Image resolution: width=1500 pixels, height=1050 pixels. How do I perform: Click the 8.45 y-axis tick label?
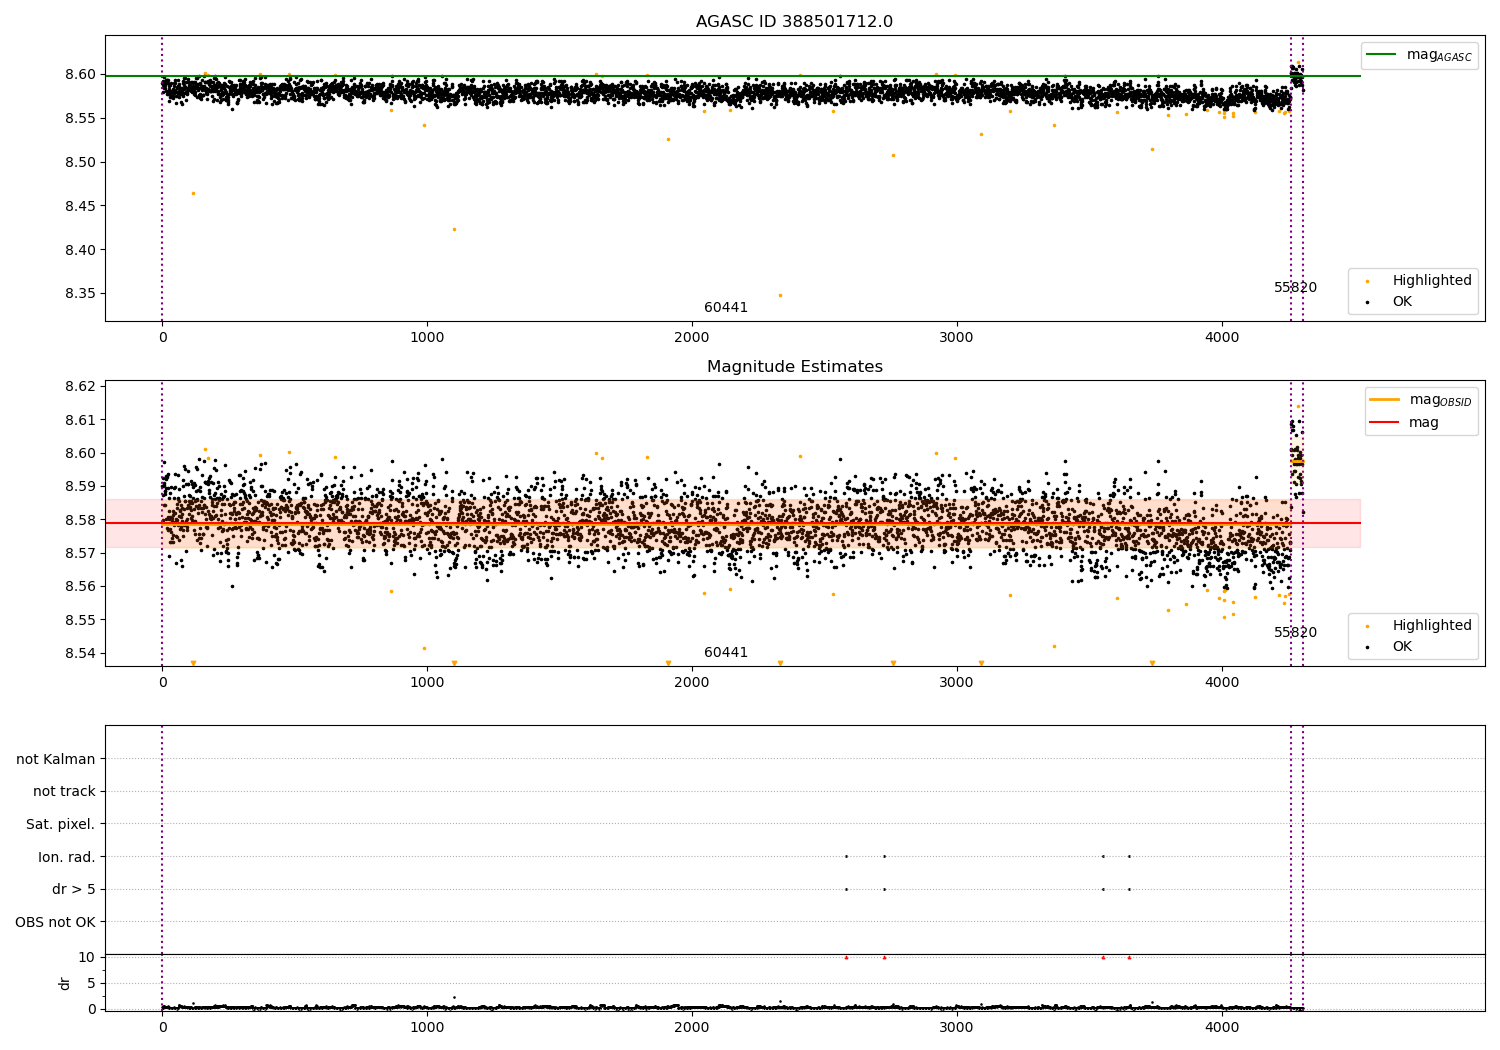point(79,207)
